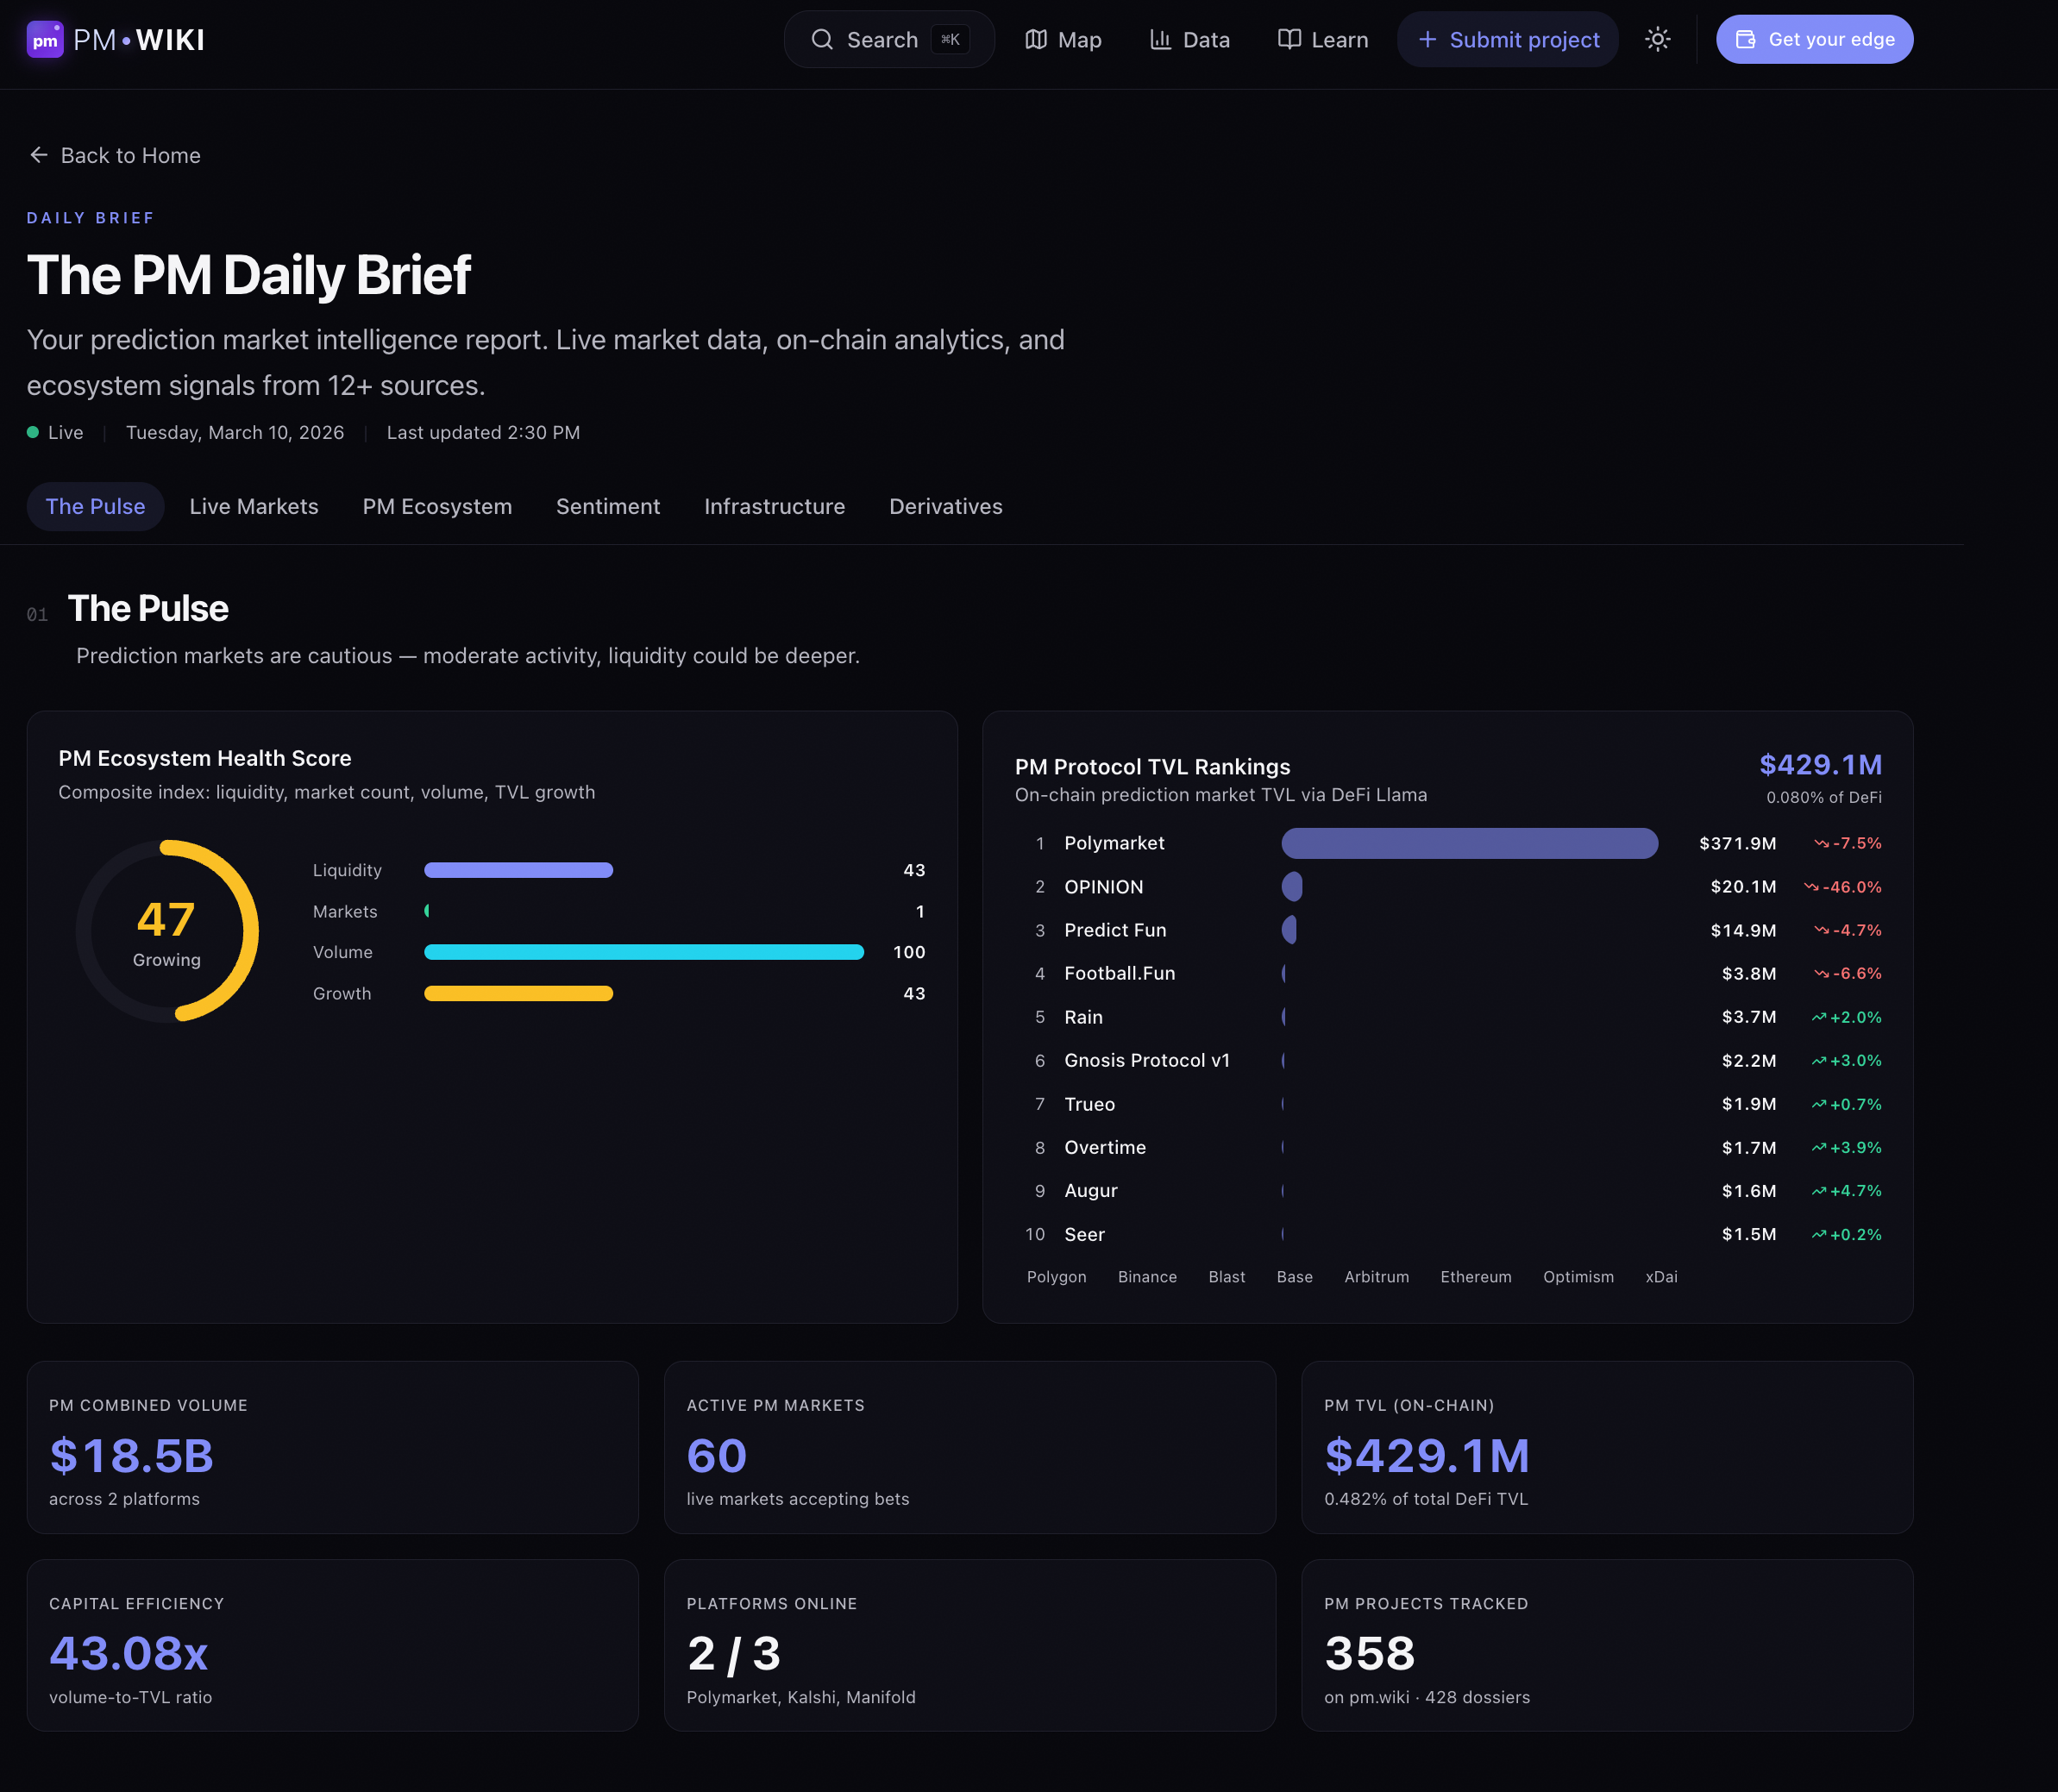
Task: Click the wallet icon in Get your edge
Action: click(1747, 39)
